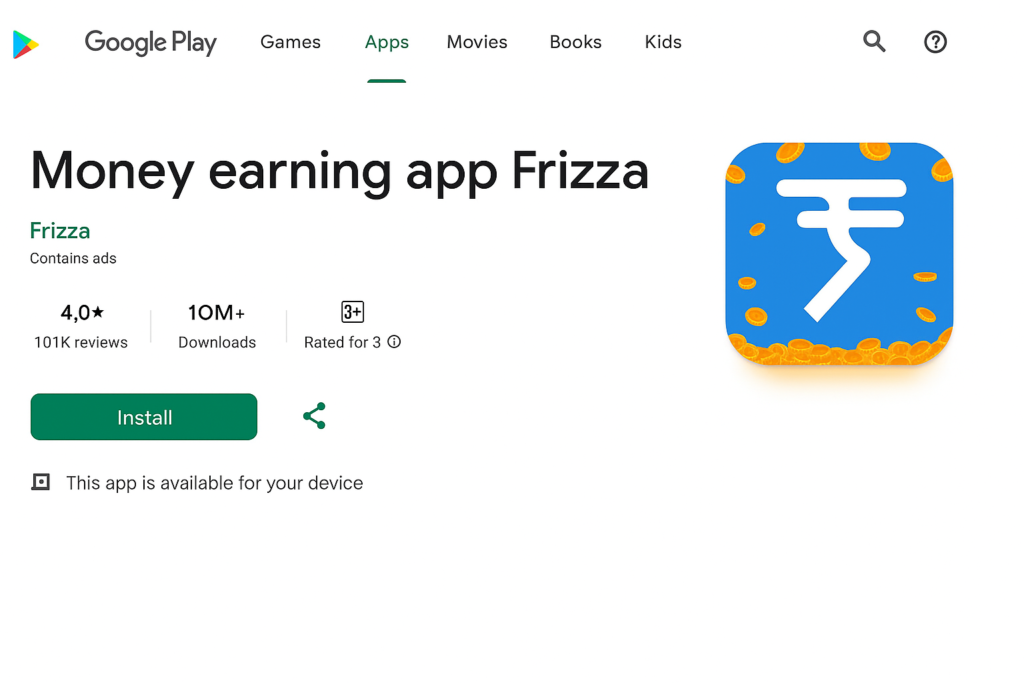This screenshot has width=1024, height=683.
Task: Open the help question mark icon
Action: tap(935, 42)
